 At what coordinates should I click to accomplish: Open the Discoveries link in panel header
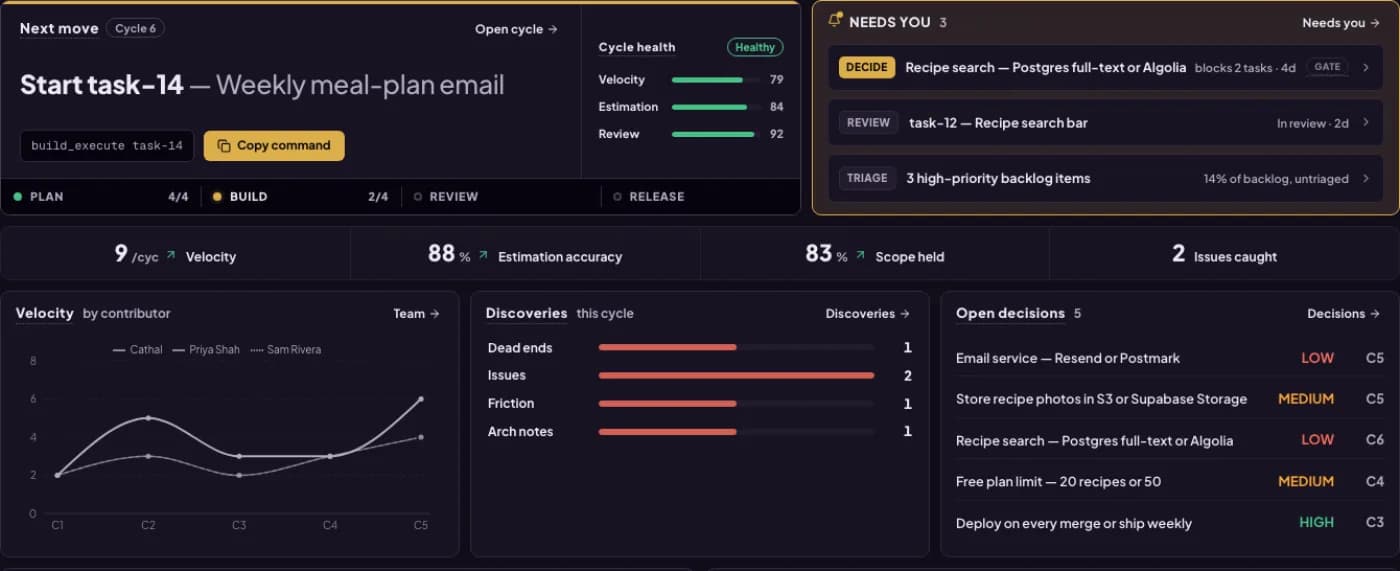[867, 314]
